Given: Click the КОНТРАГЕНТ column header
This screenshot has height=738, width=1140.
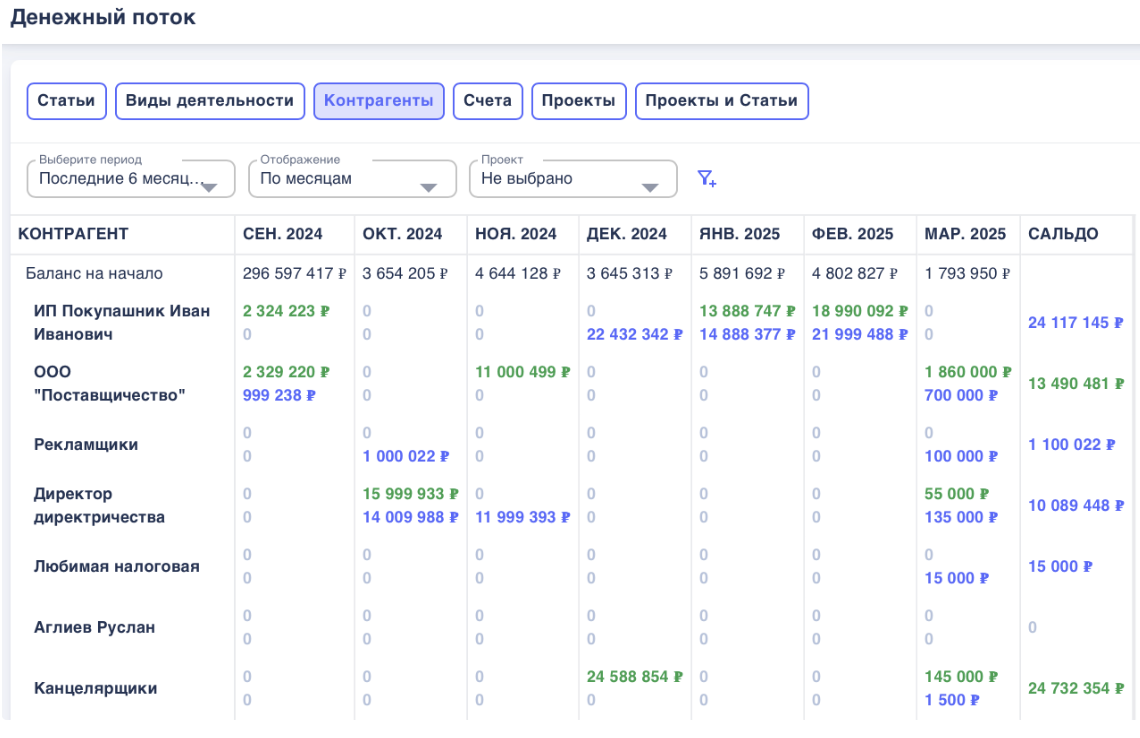Looking at the screenshot, I should (x=73, y=234).
